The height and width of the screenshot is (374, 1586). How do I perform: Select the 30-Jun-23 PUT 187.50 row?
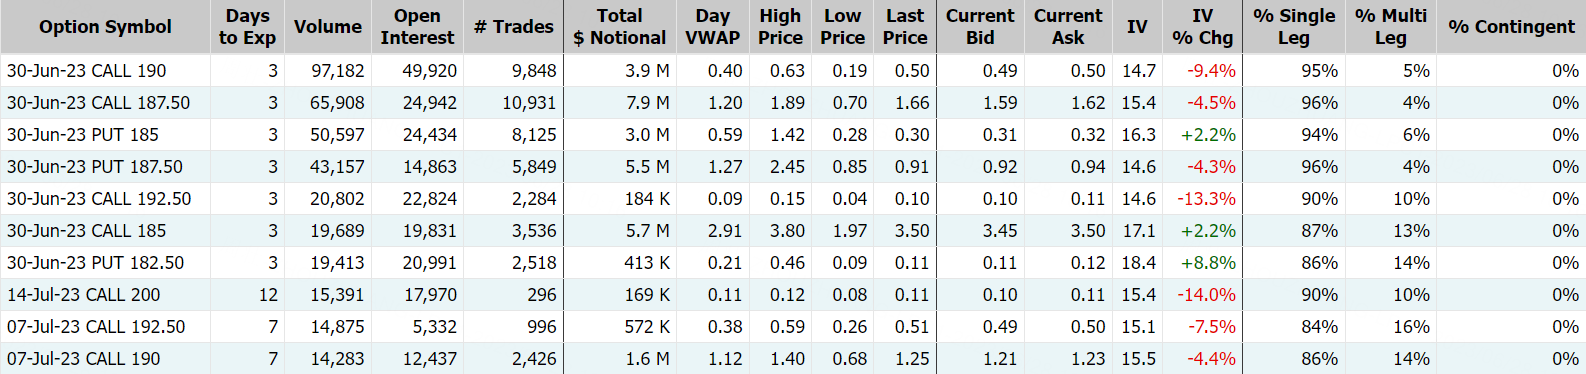pos(793,166)
